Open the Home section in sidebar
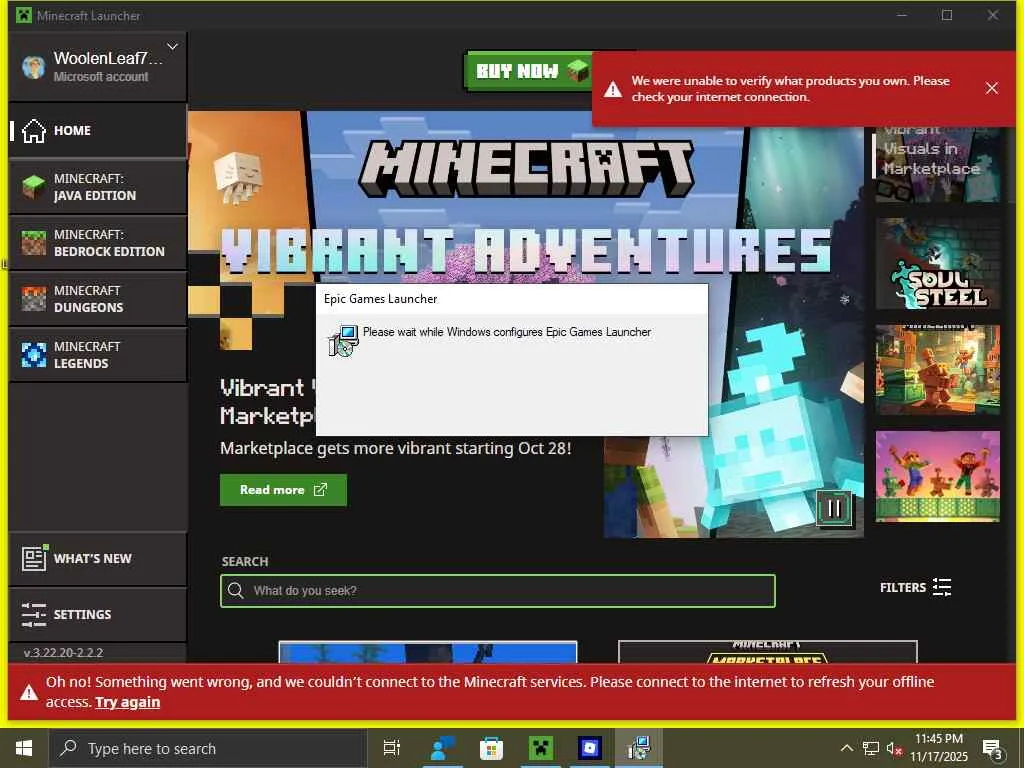The width and height of the screenshot is (1024, 768). (98, 131)
